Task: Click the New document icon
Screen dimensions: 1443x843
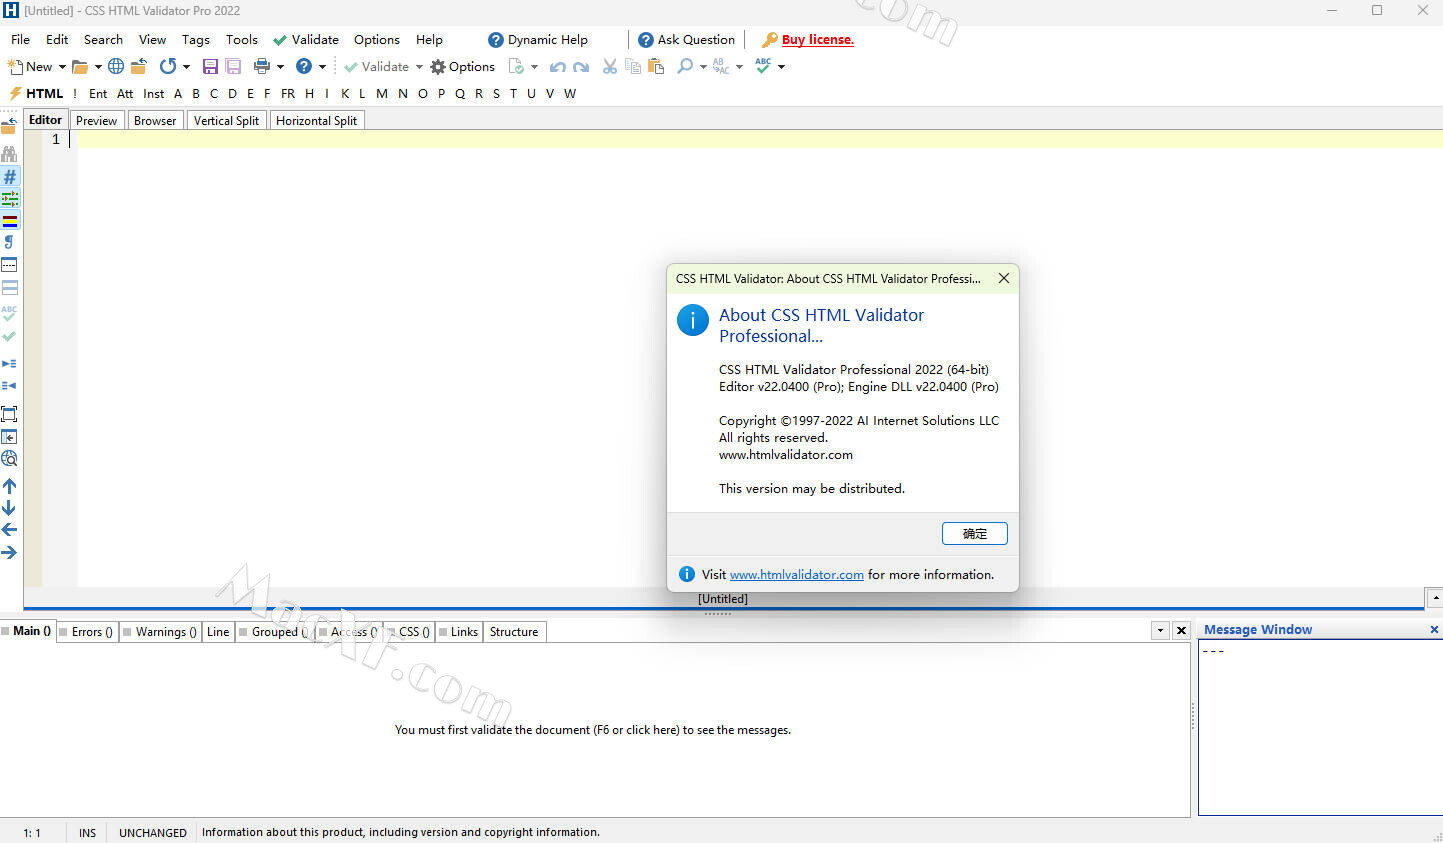Action: [x=15, y=67]
